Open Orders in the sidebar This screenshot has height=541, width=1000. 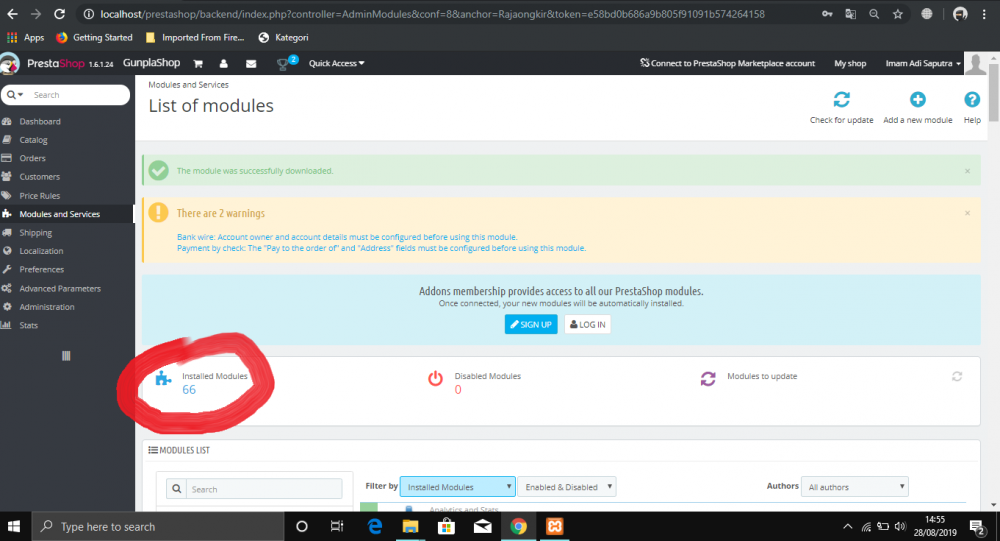point(32,158)
